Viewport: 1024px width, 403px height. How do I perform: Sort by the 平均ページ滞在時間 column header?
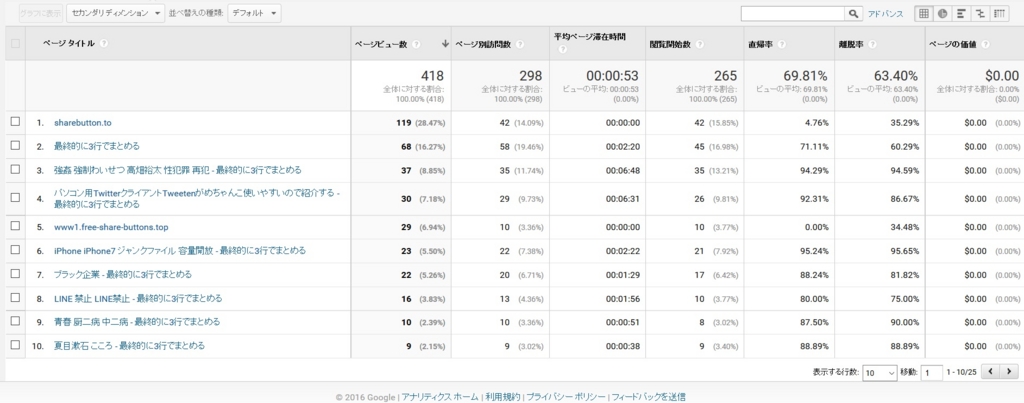tap(590, 37)
